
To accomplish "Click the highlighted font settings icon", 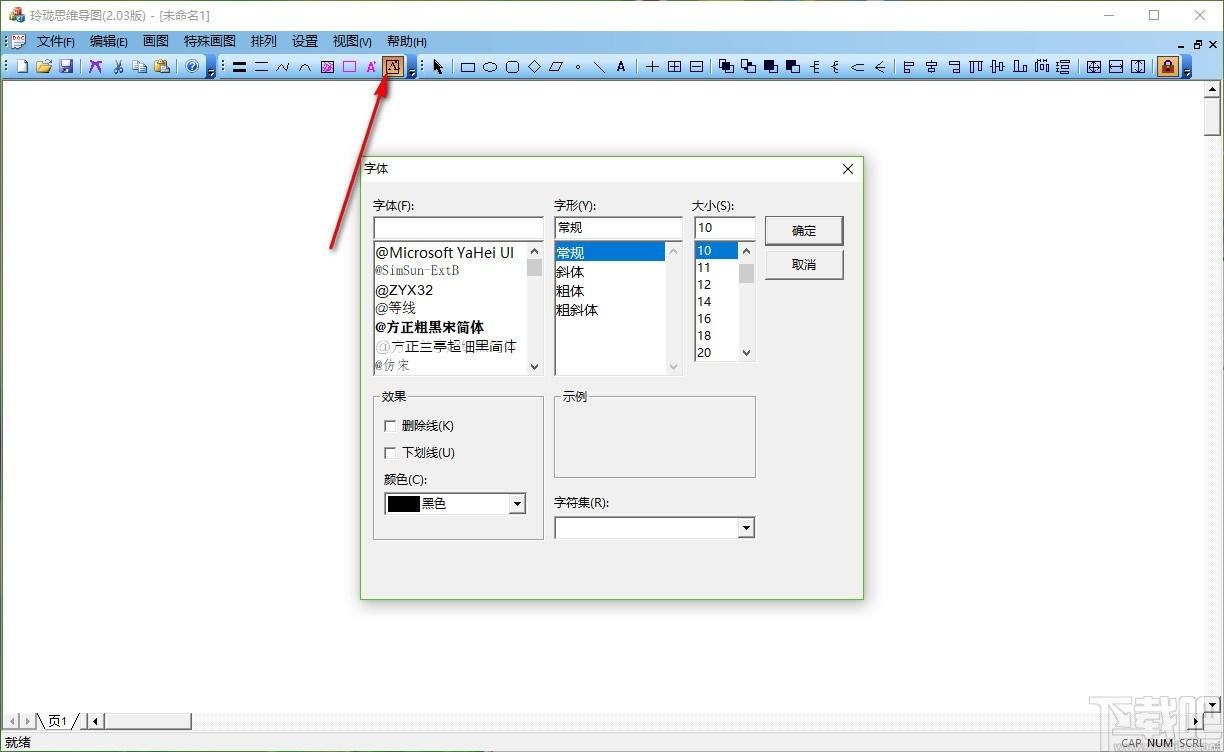I will (x=393, y=67).
